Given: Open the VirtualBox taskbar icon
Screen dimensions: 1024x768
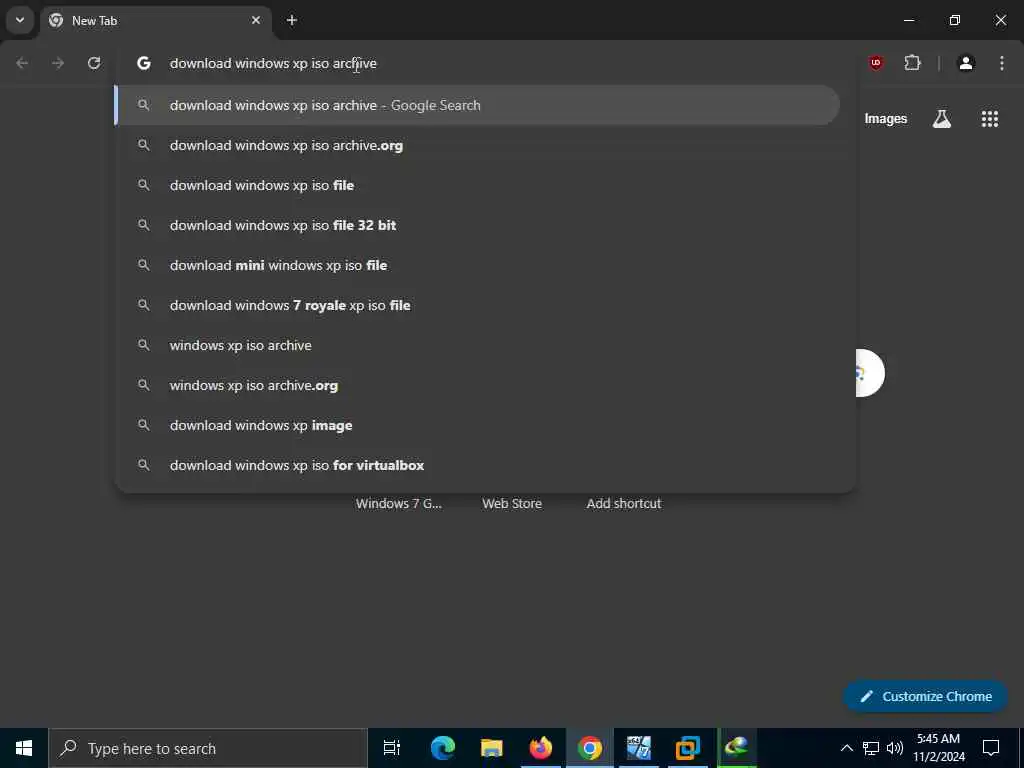Looking at the screenshot, I should (x=688, y=748).
